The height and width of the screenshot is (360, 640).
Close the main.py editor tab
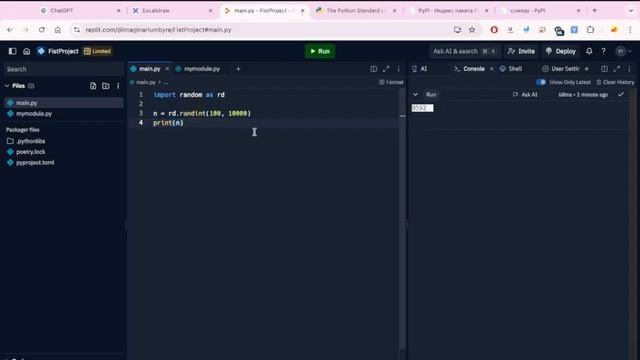click(167, 69)
